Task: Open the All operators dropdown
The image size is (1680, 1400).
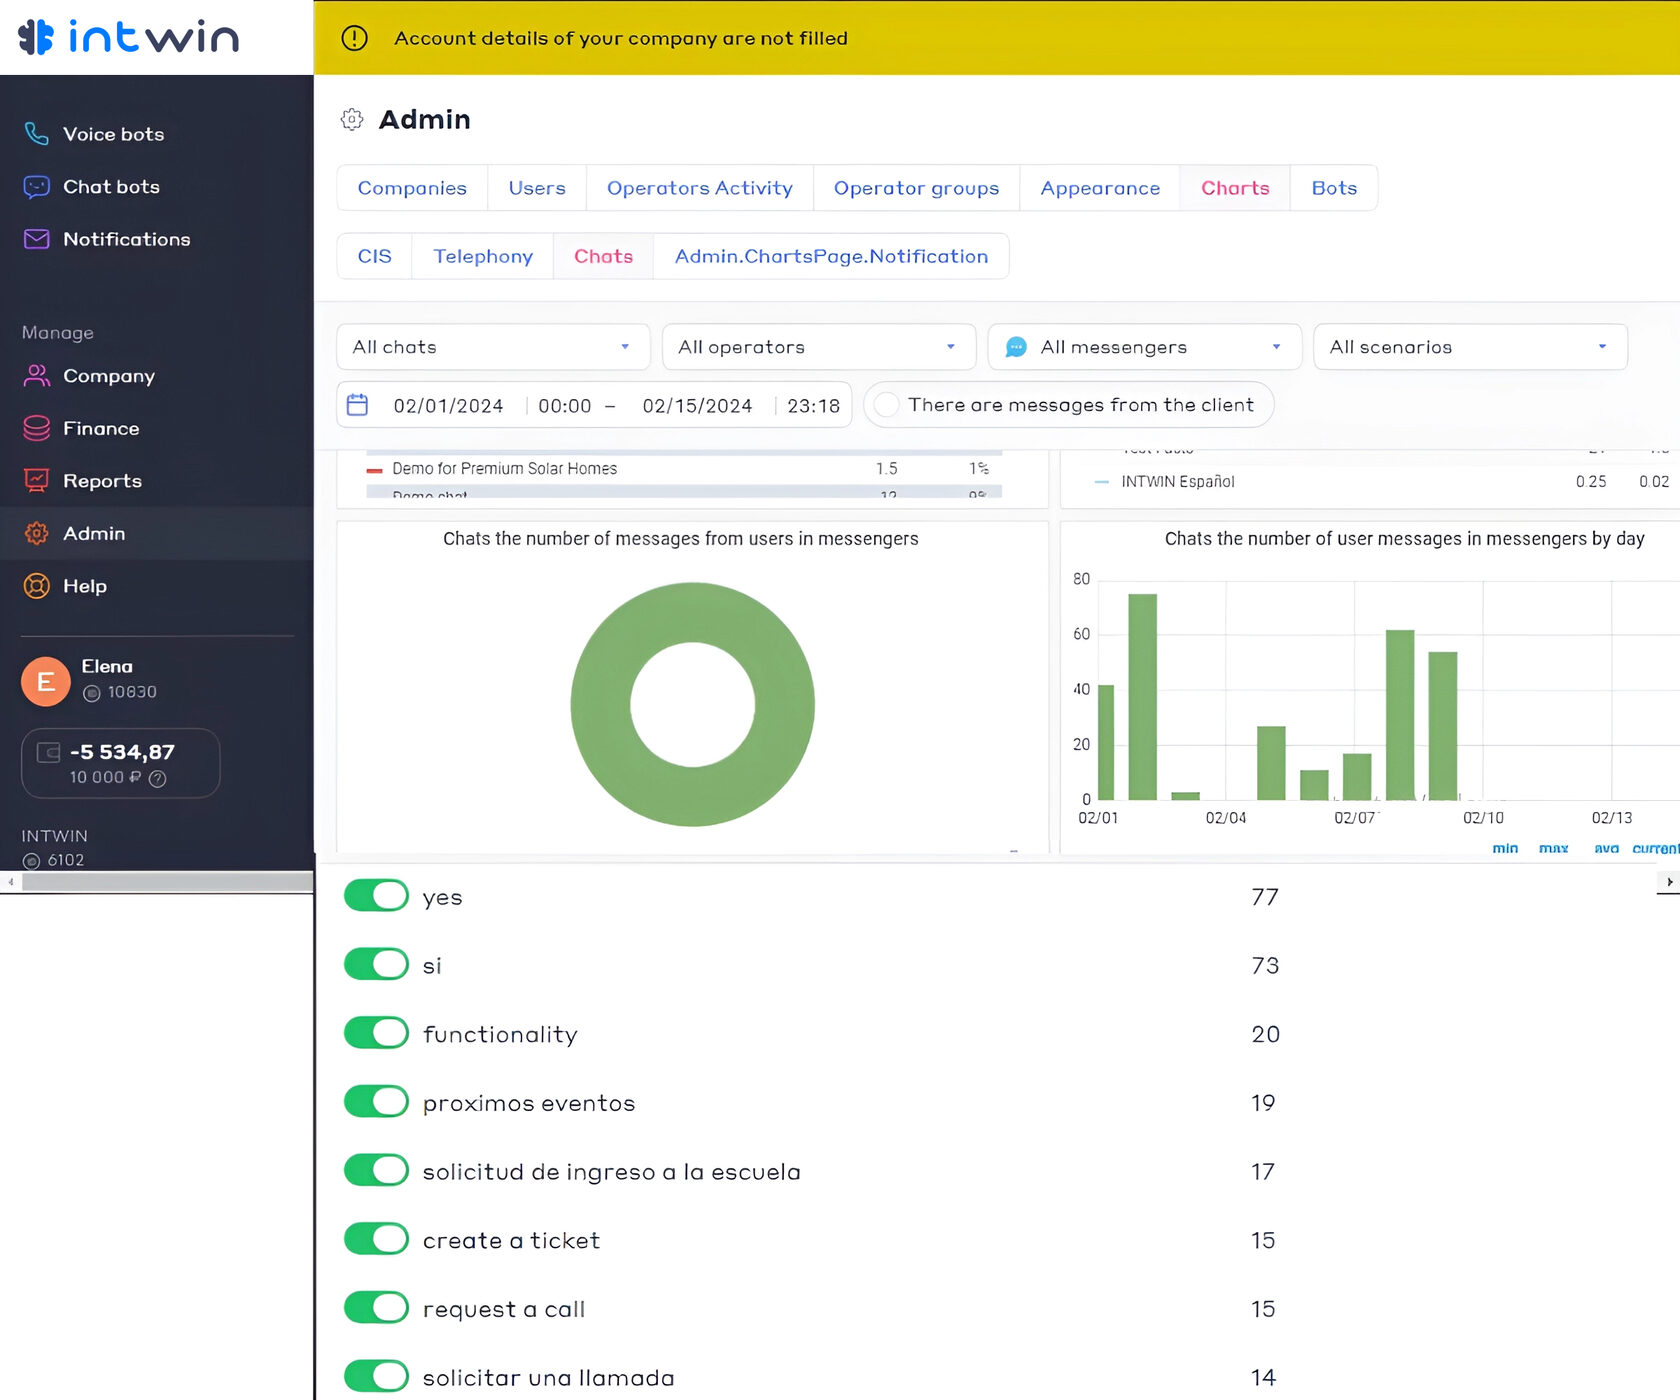Action: click(x=818, y=347)
